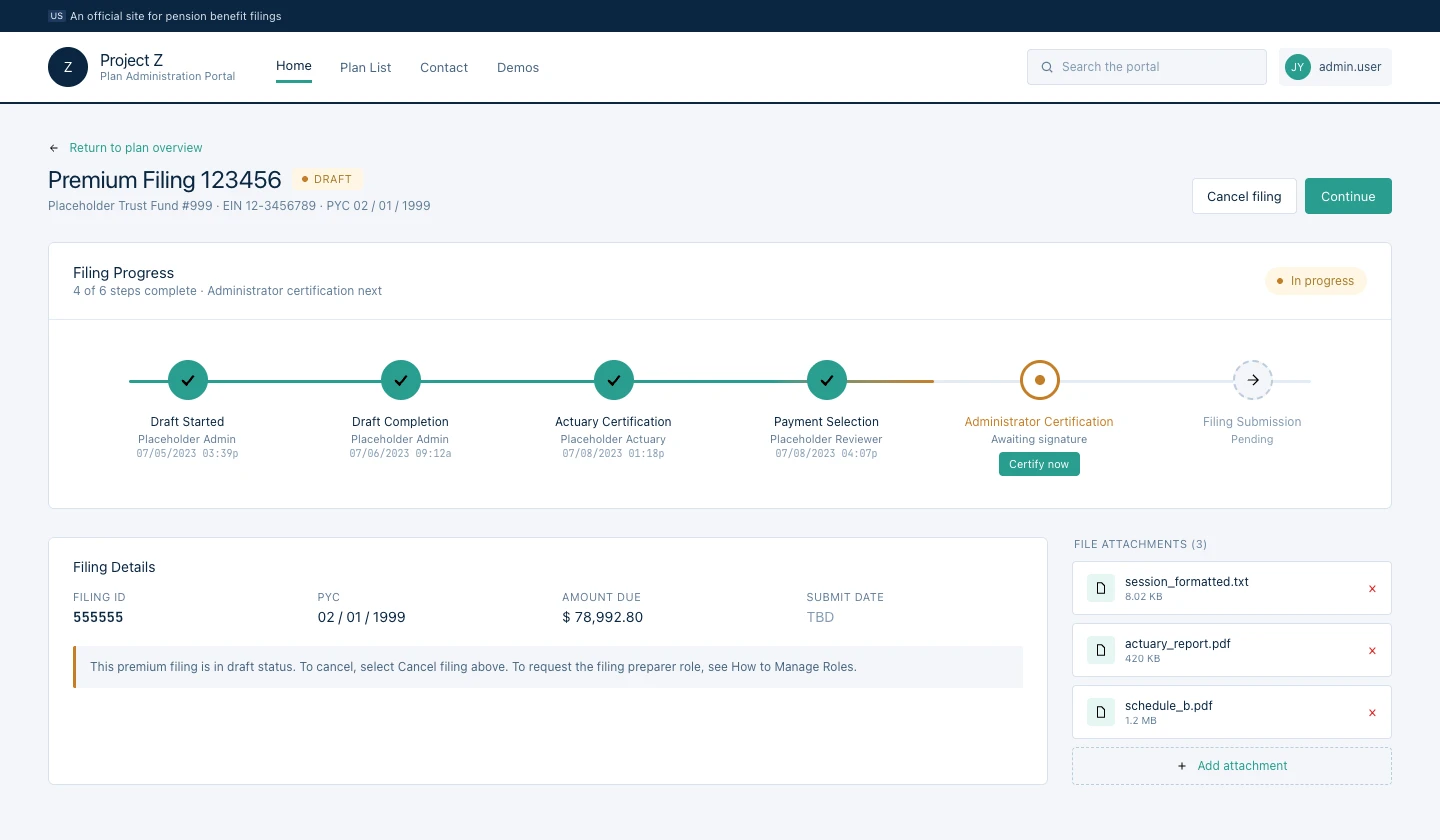1440x840 pixels.
Task: Click the draft status notice text
Action: 473,667
